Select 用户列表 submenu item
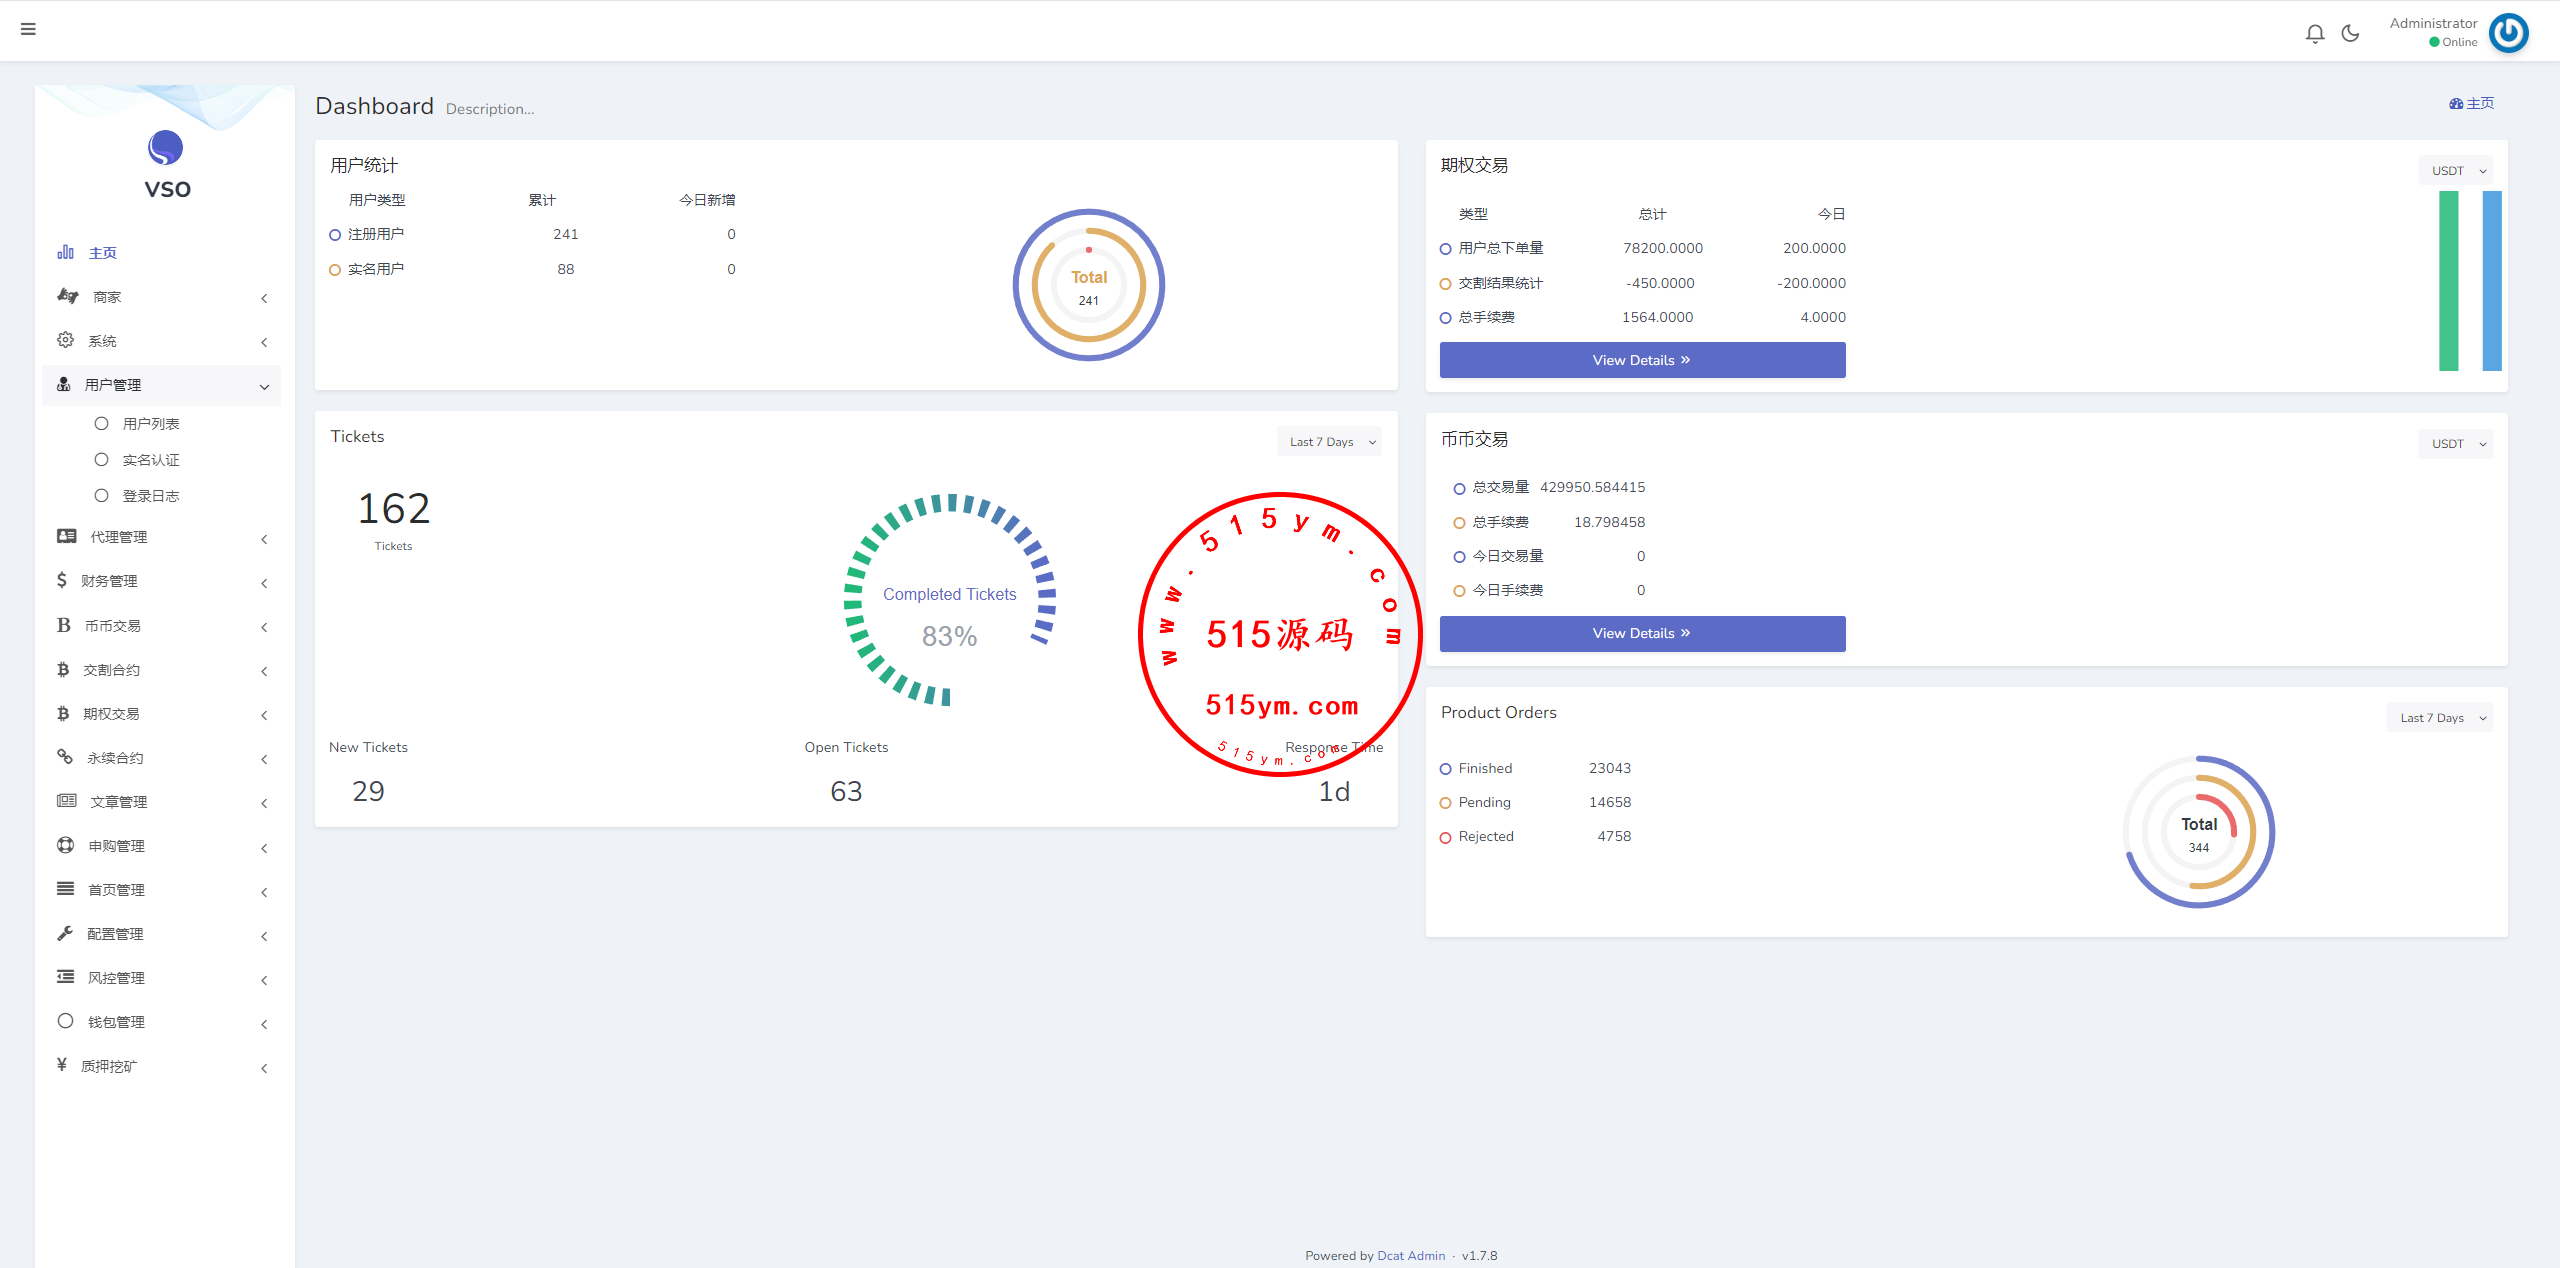The height and width of the screenshot is (1268, 2560). coord(150,424)
